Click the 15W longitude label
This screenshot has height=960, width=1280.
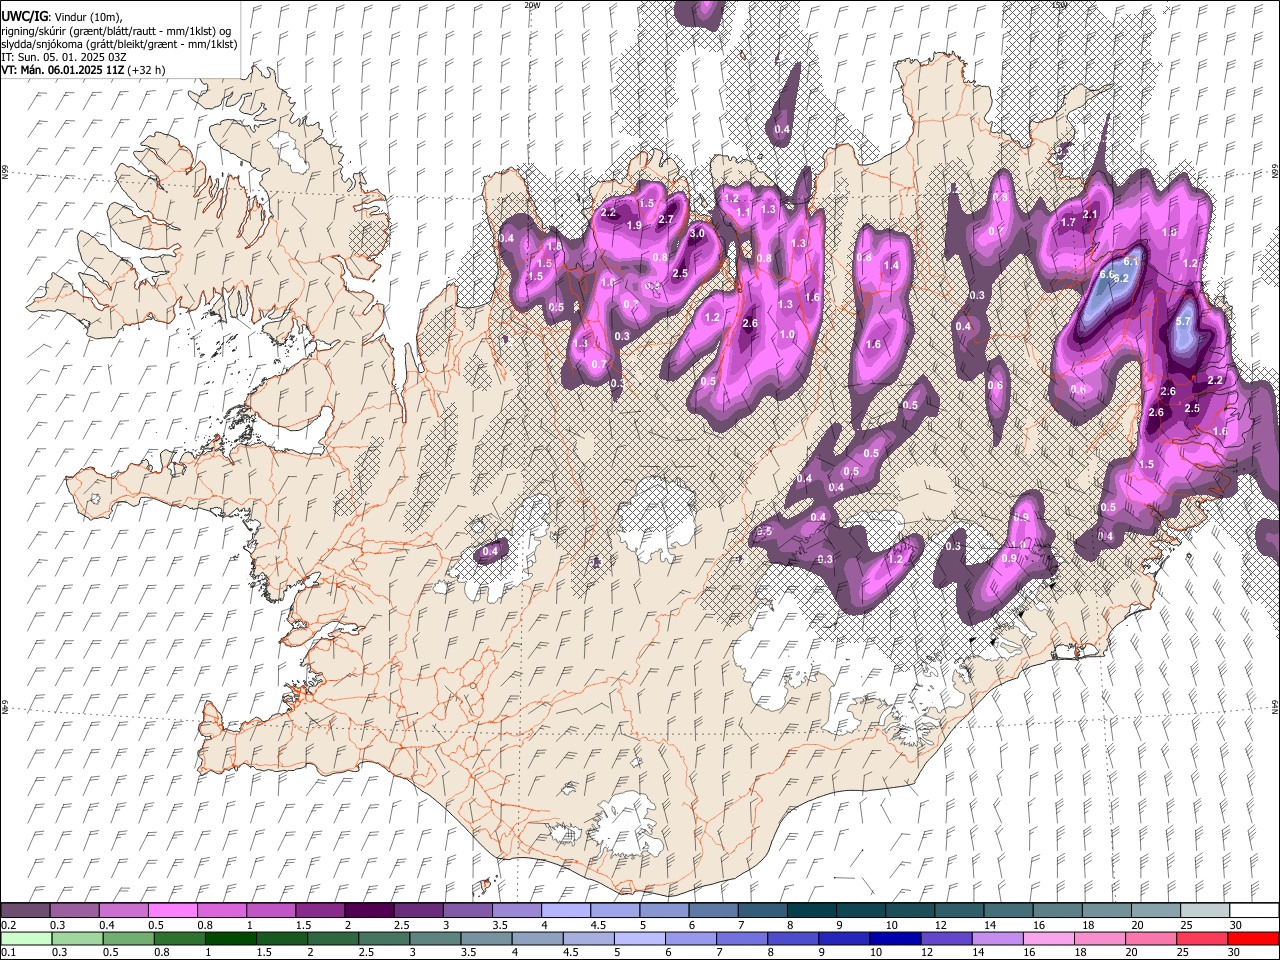click(1060, 5)
